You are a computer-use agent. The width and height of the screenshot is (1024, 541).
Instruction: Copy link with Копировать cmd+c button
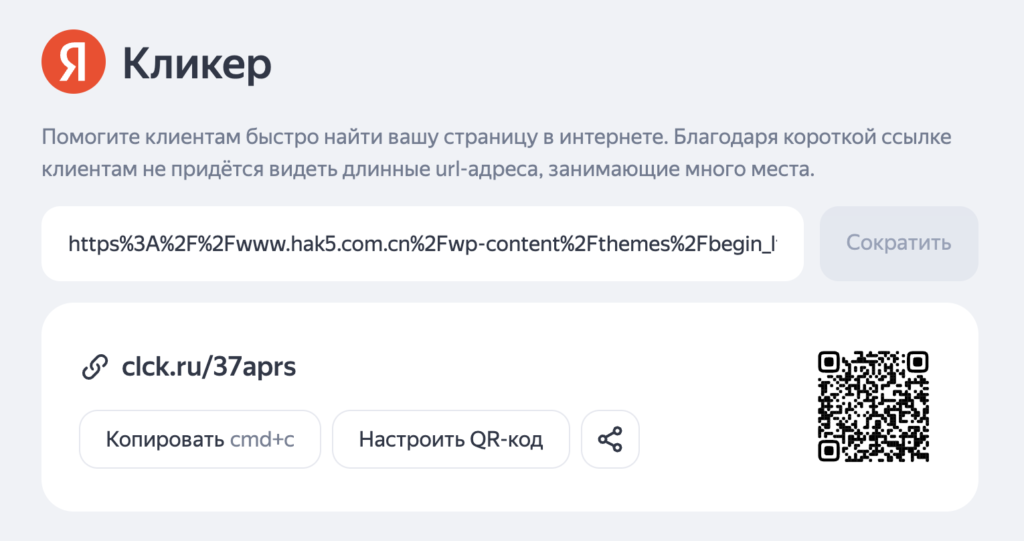(200, 439)
